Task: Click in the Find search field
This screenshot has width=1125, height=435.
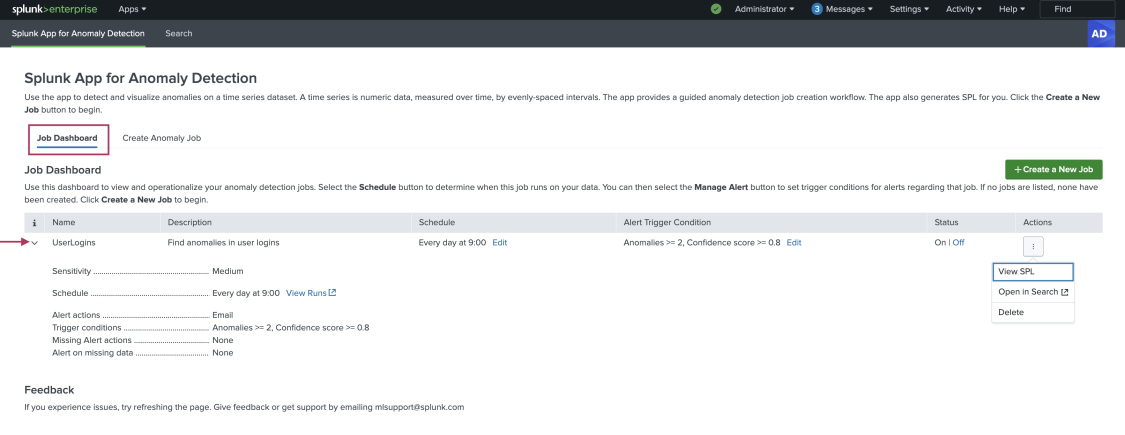Action: (x=1080, y=9)
